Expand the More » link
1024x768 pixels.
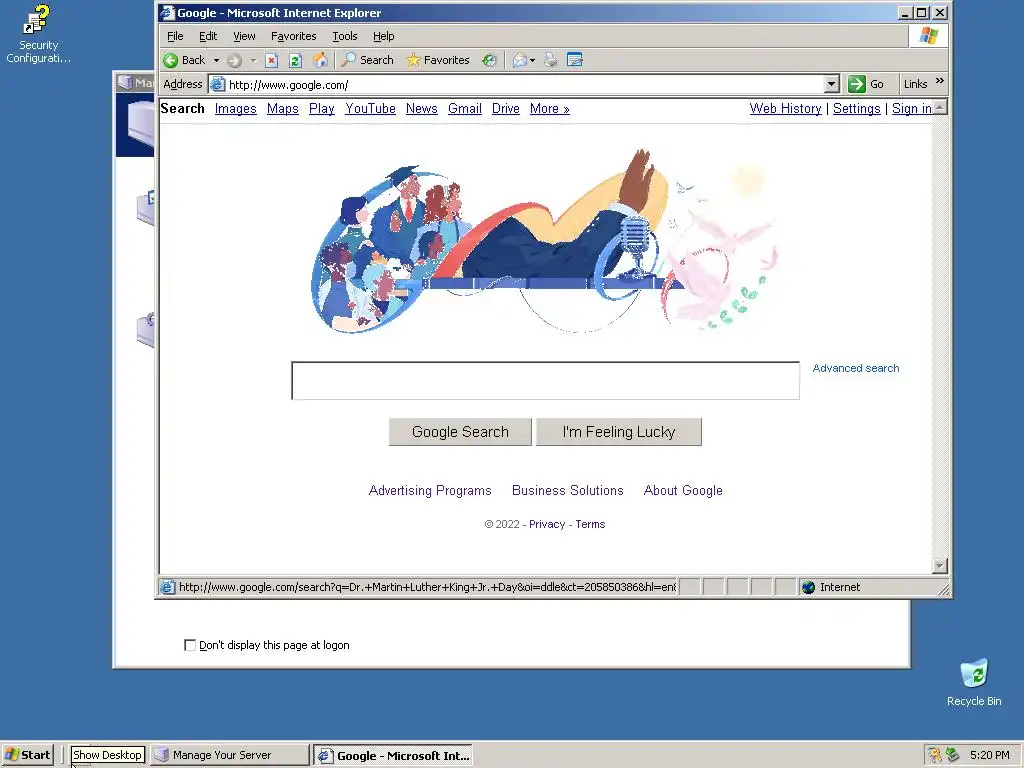pos(549,109)
